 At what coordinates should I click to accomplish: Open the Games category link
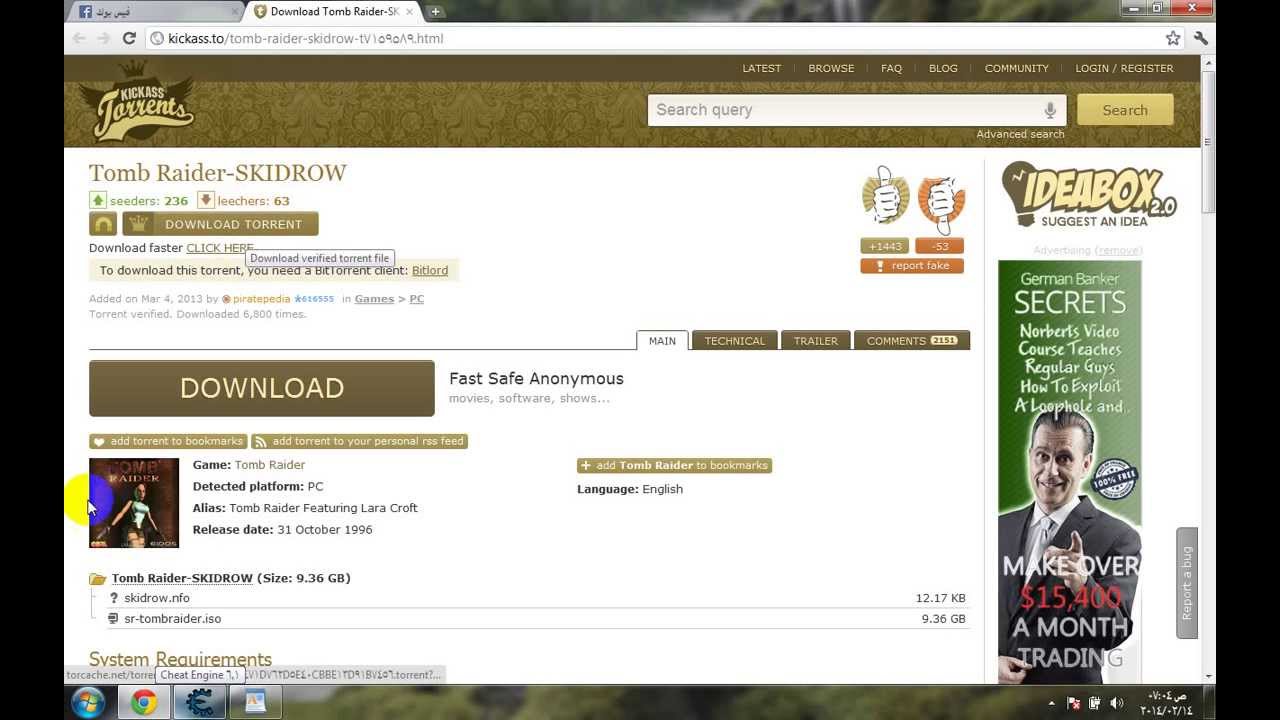374,298
